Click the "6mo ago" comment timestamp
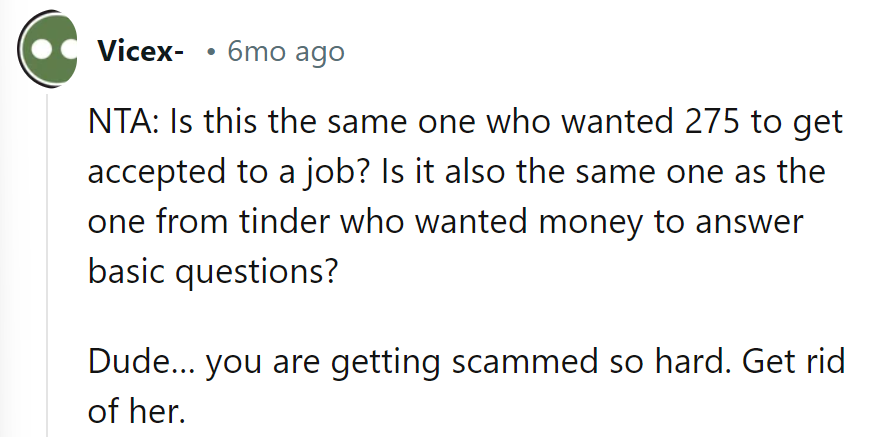 point(286,52)
